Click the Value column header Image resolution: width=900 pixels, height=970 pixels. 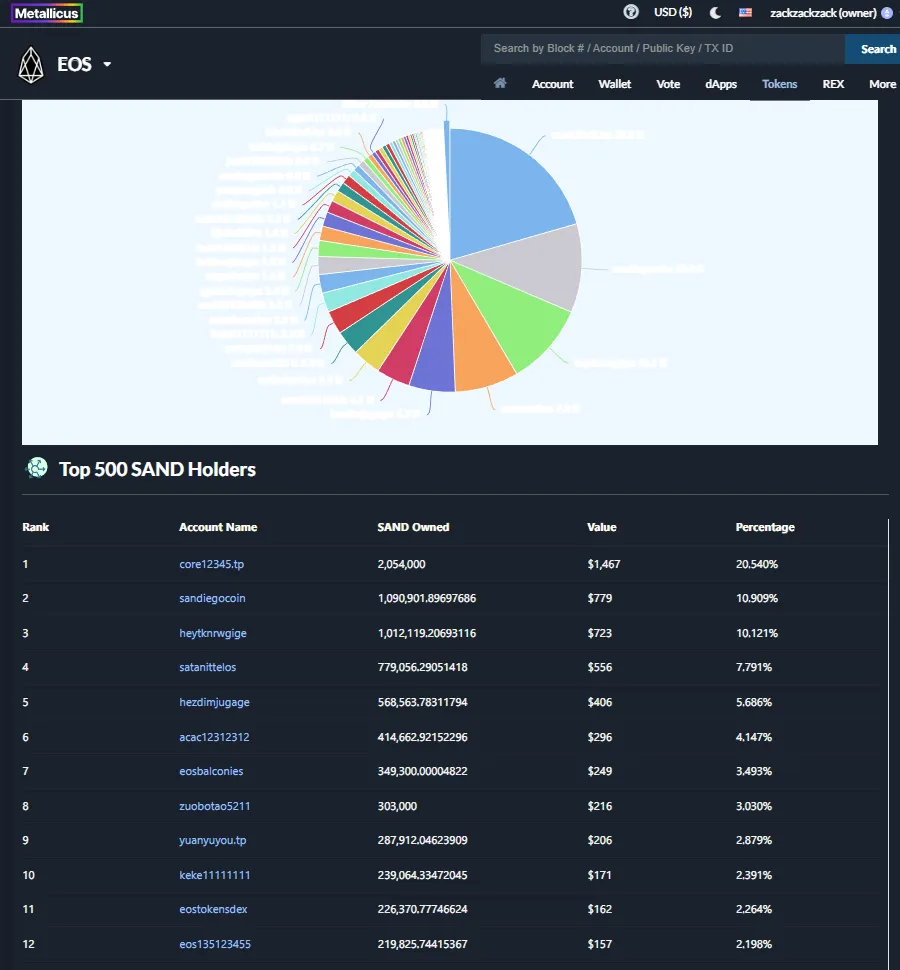(601, 527)
